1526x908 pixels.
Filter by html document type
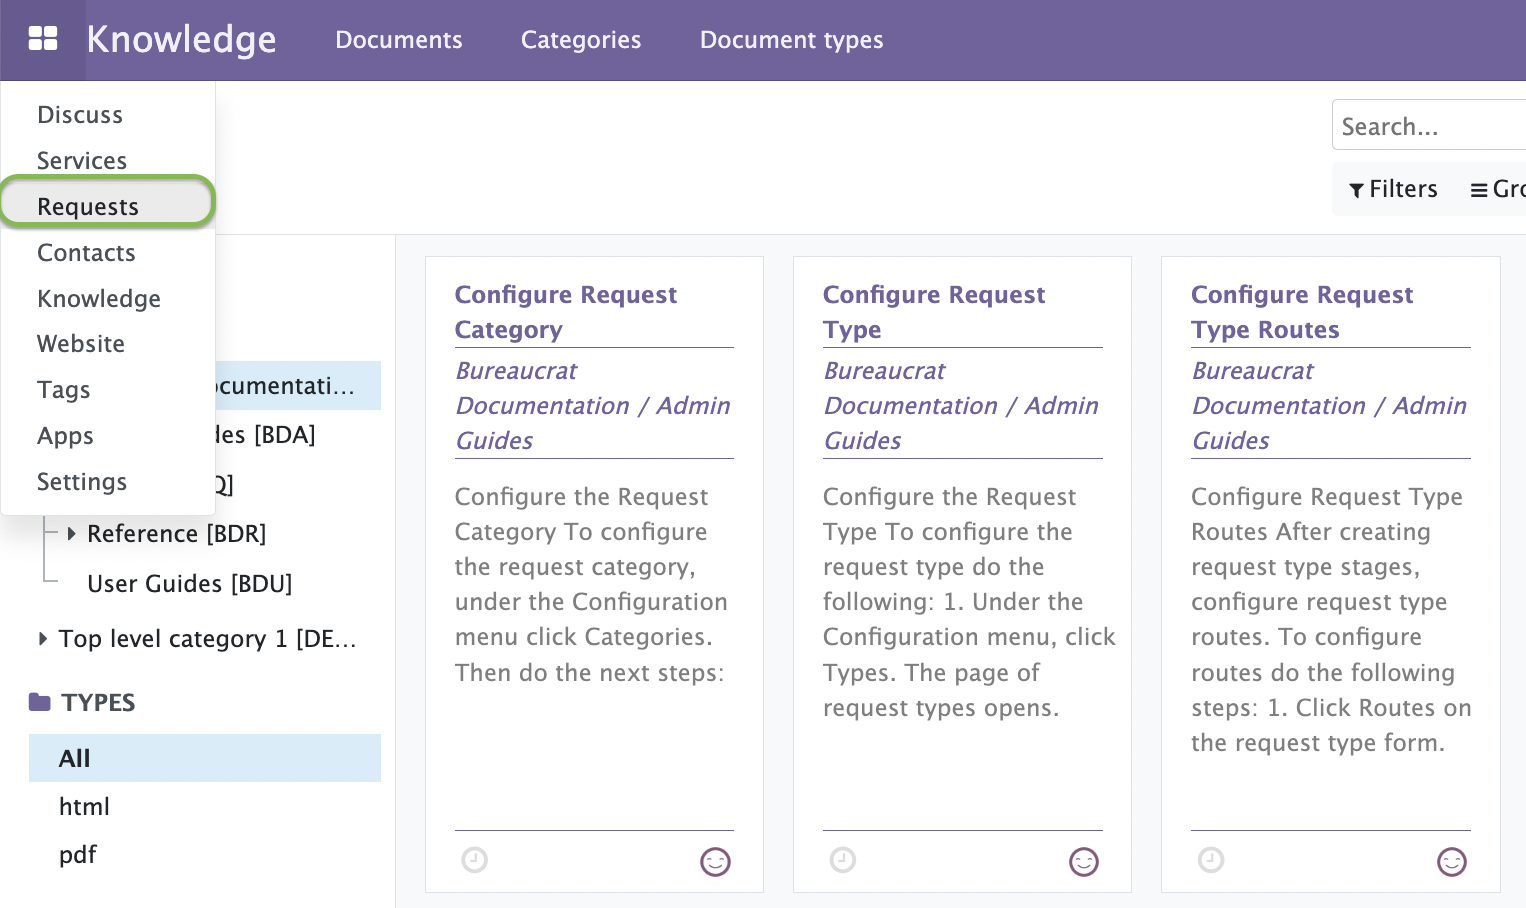tap(84, 806)
